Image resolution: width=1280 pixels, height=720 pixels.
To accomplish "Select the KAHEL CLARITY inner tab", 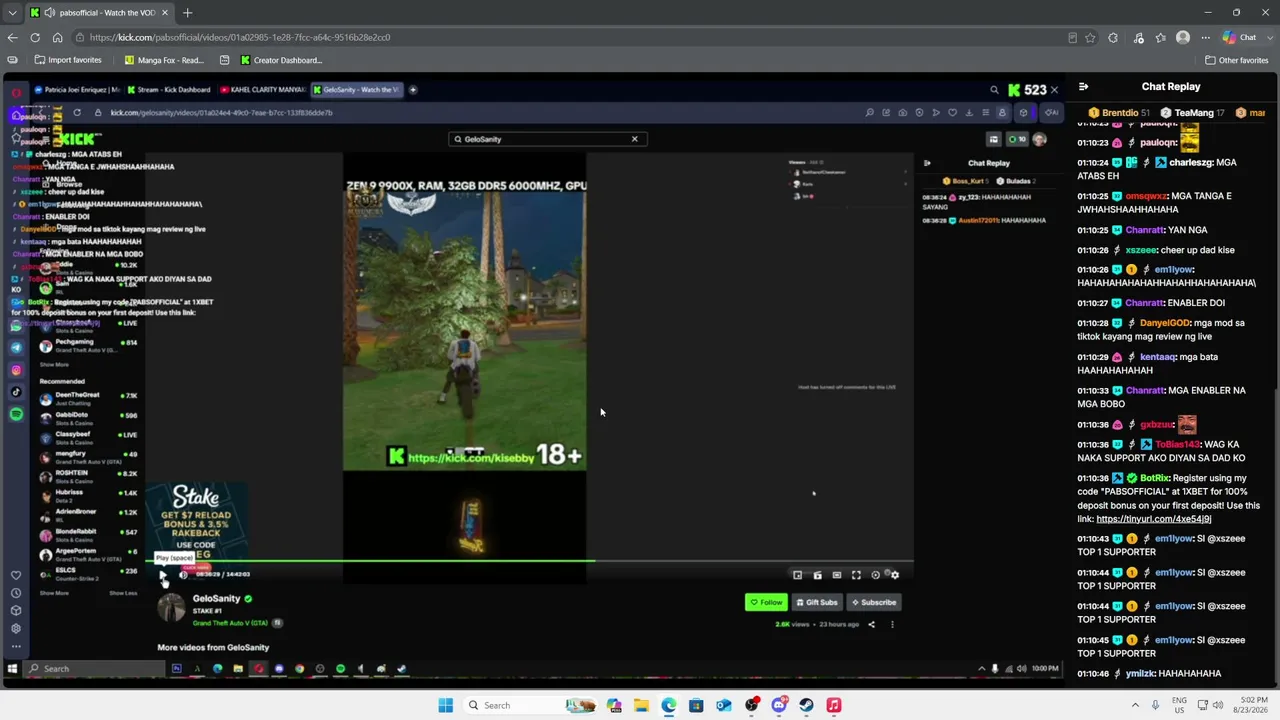I will 262,90.
